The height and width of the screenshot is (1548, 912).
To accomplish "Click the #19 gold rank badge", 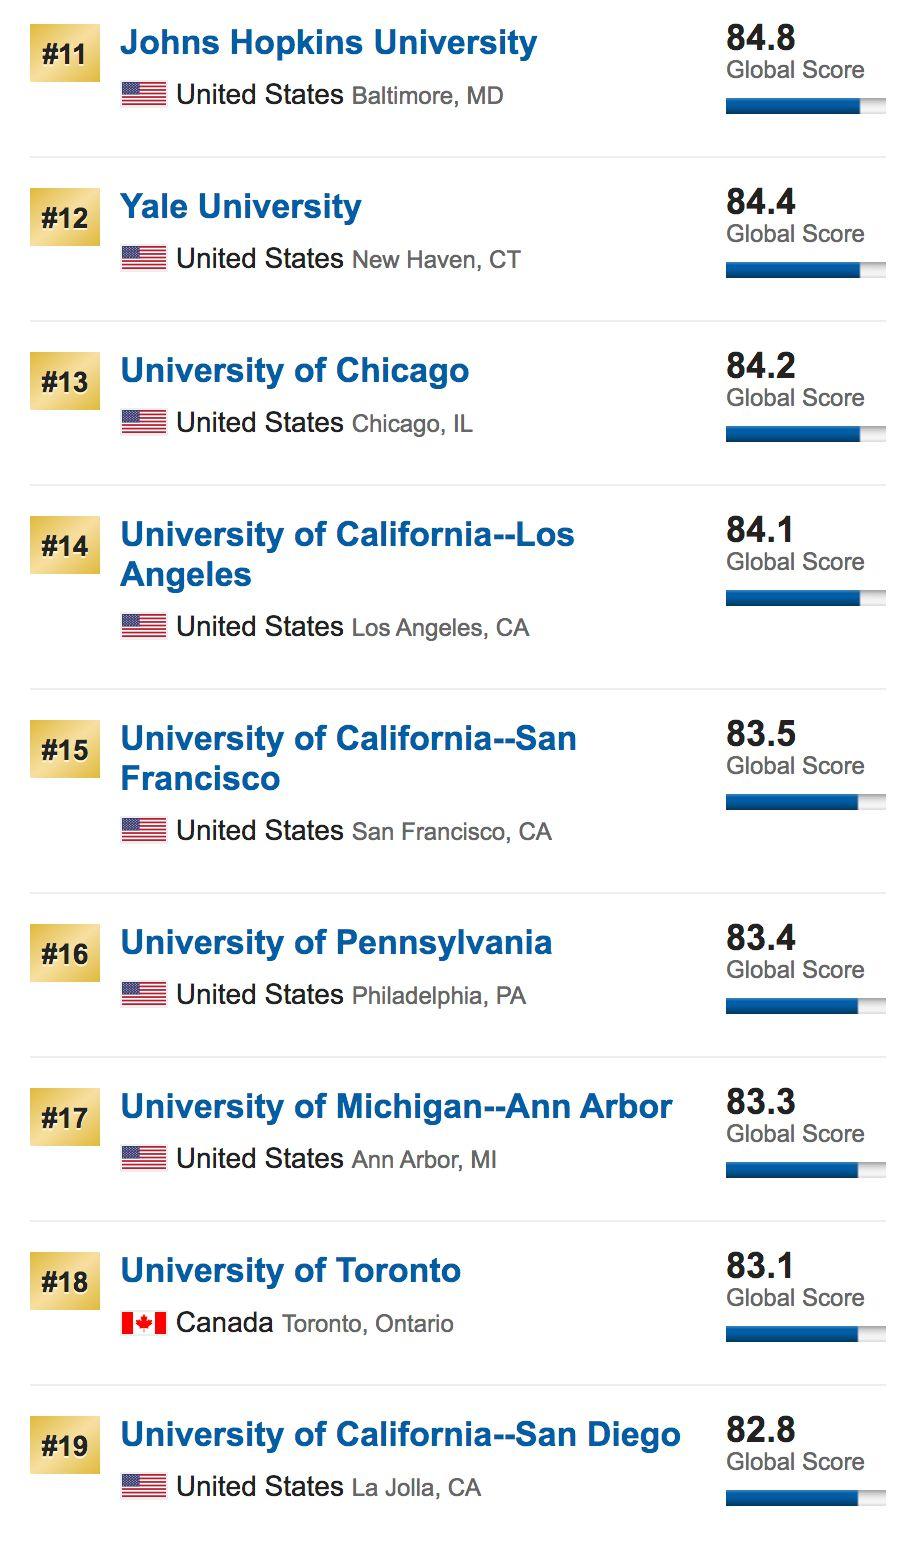I will click(65, 1445).
